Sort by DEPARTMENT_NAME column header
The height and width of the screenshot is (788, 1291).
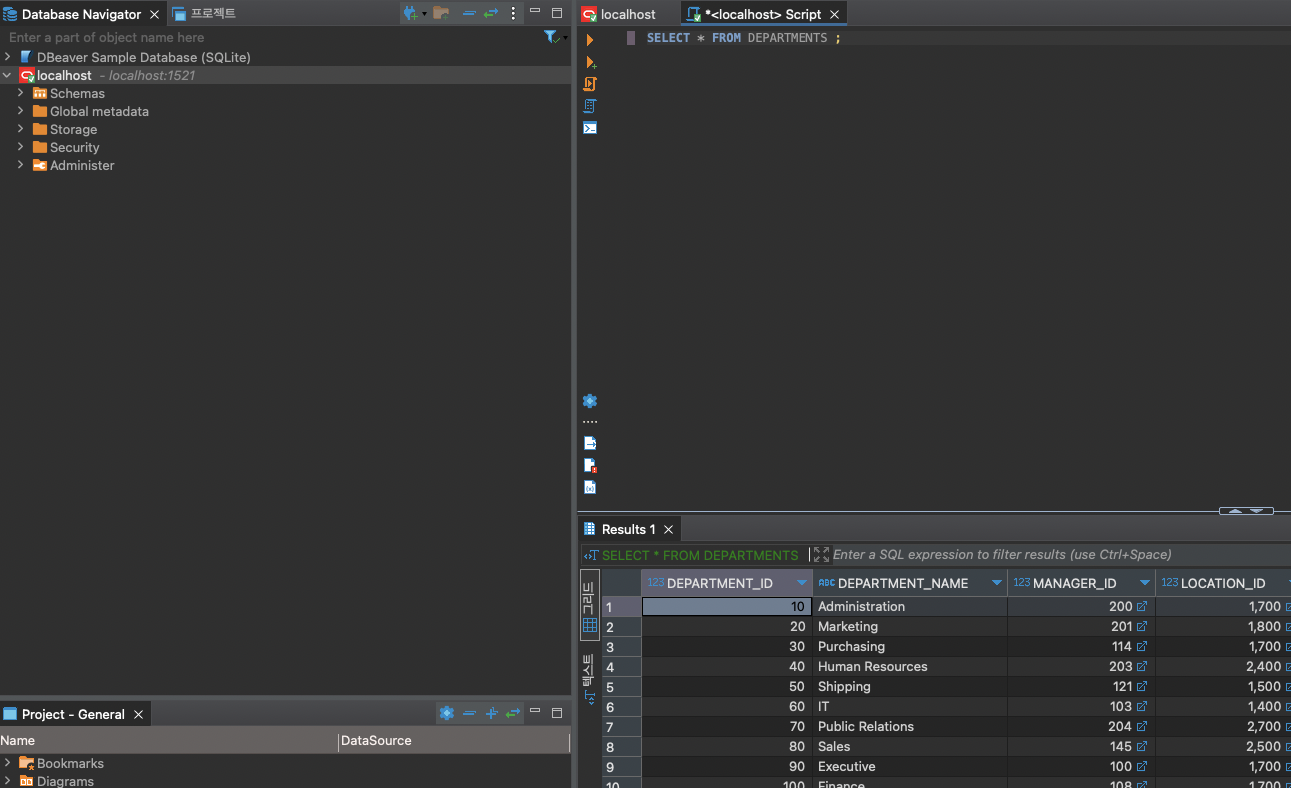click(902, 583)
